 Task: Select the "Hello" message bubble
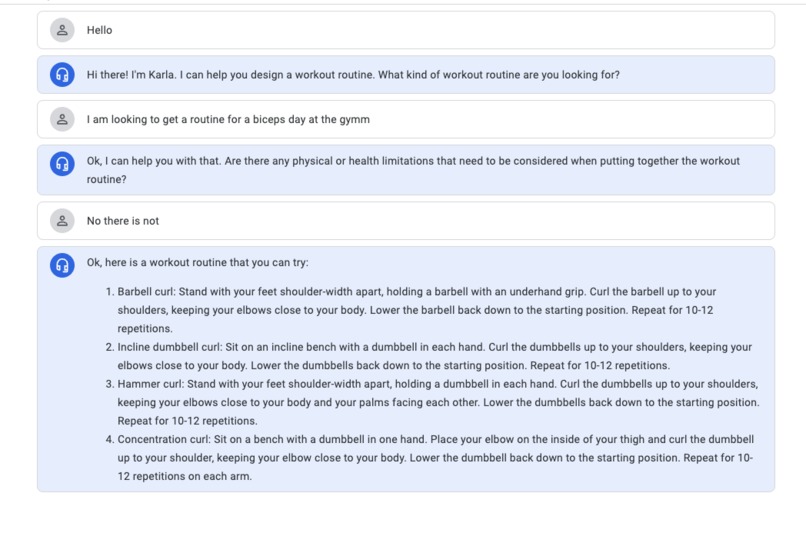[x=406, y=30]
